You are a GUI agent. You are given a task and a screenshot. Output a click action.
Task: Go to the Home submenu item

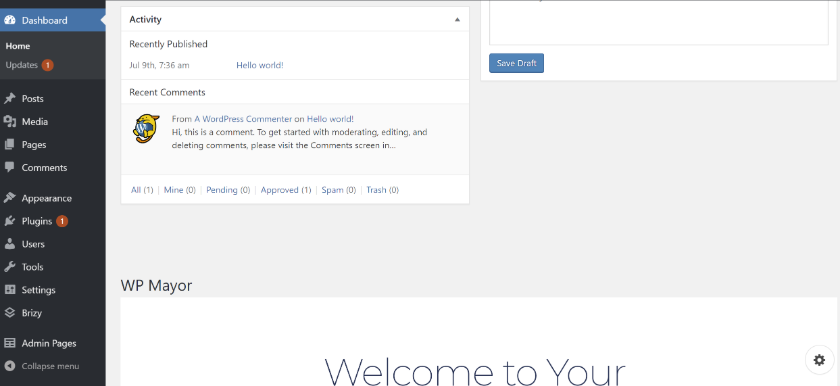[18, 46]
